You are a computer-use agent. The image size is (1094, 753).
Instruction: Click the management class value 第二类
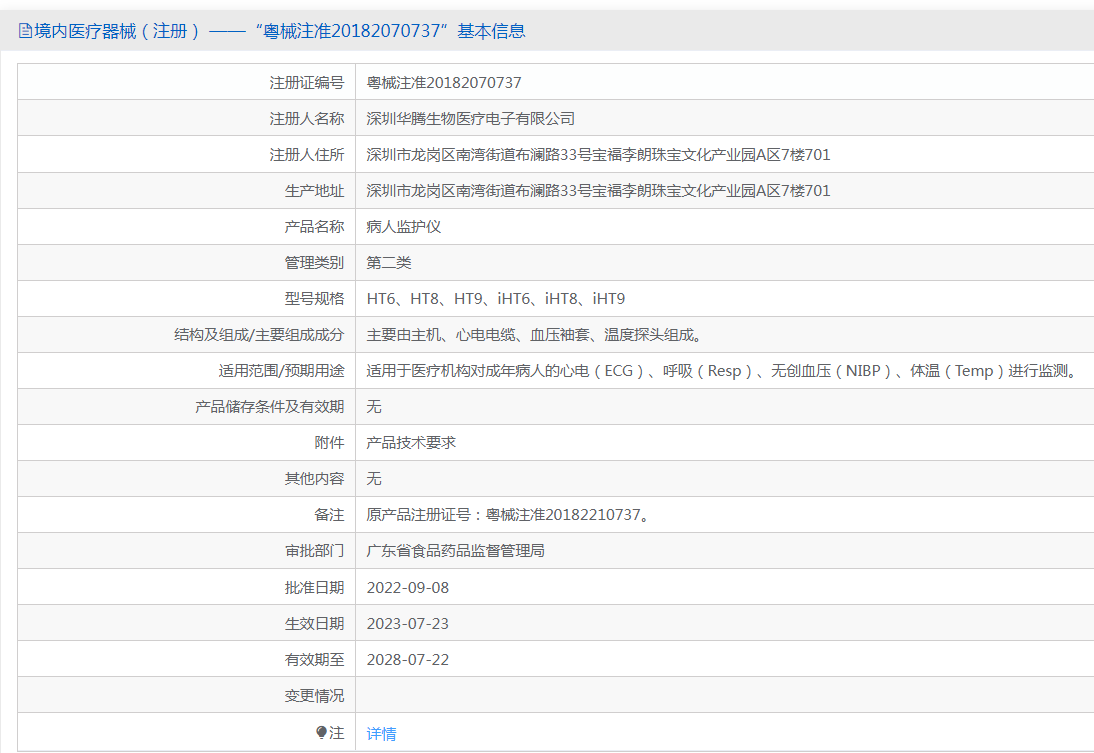(x=389, y=263)
